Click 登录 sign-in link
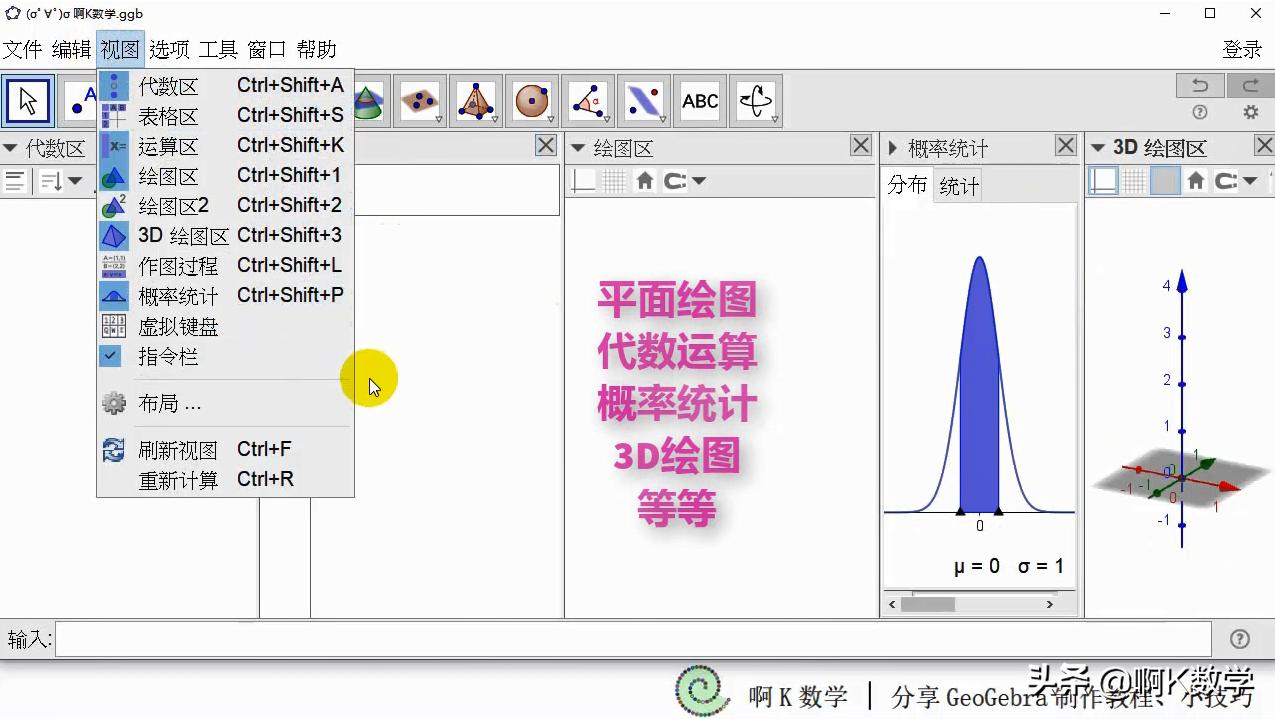 tap(1242, 49)
